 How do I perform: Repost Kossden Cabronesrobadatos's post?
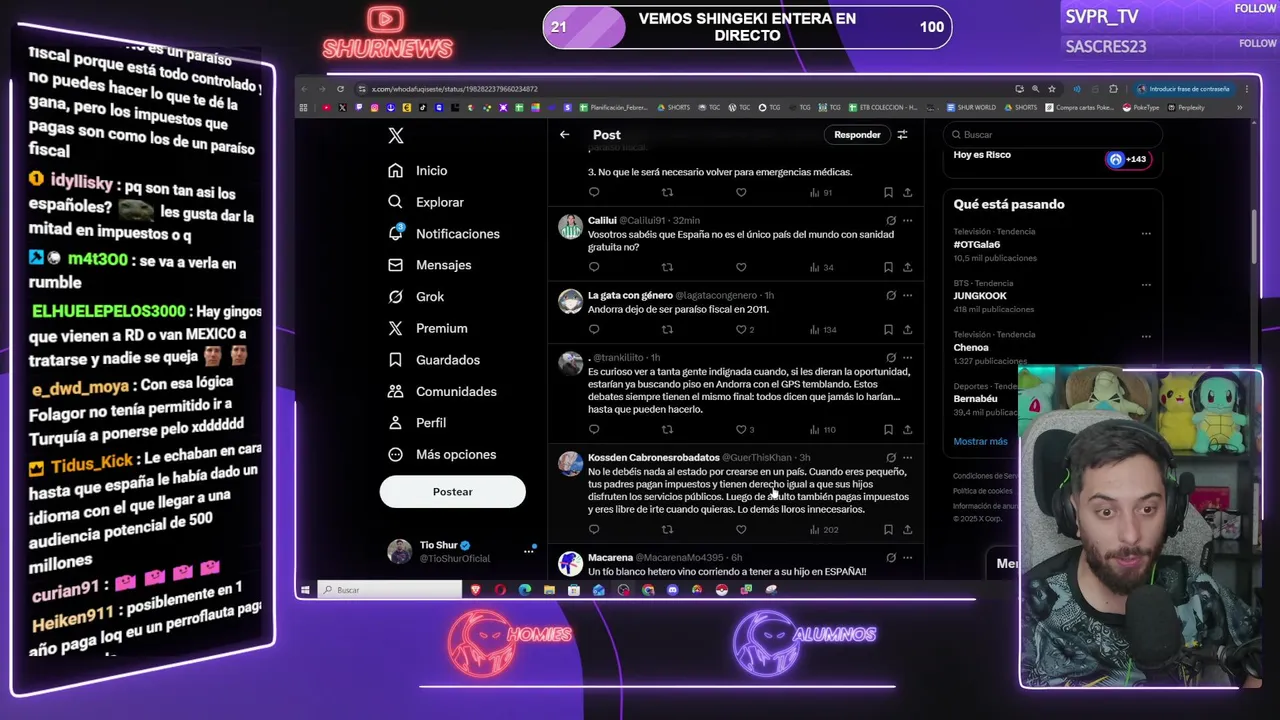point(667,529)
